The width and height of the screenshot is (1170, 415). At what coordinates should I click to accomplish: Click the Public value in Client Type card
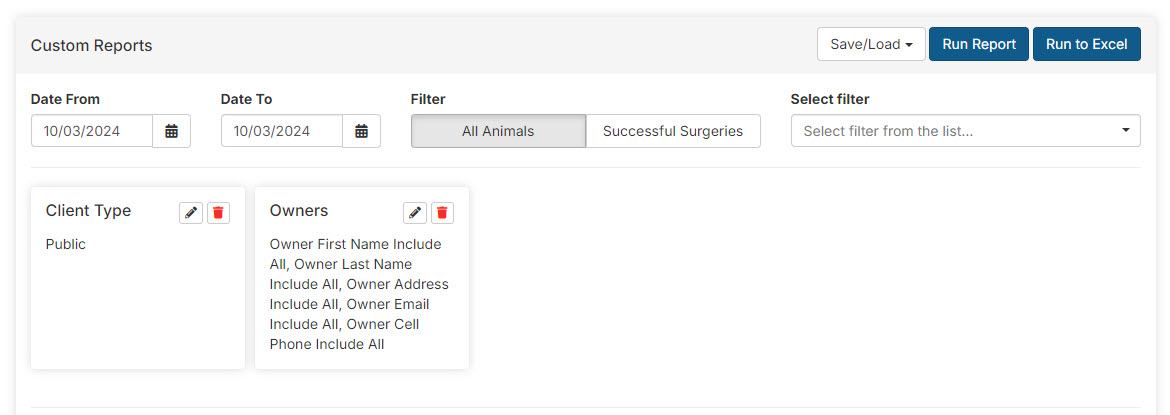click(x=66, y=244)
